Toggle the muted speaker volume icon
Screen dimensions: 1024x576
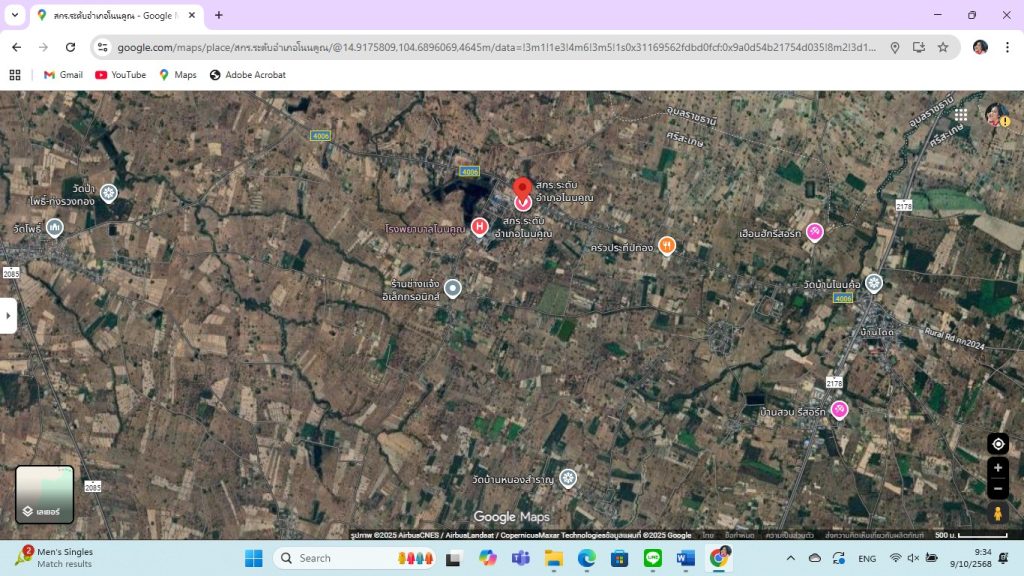click(x=916, y=558)
